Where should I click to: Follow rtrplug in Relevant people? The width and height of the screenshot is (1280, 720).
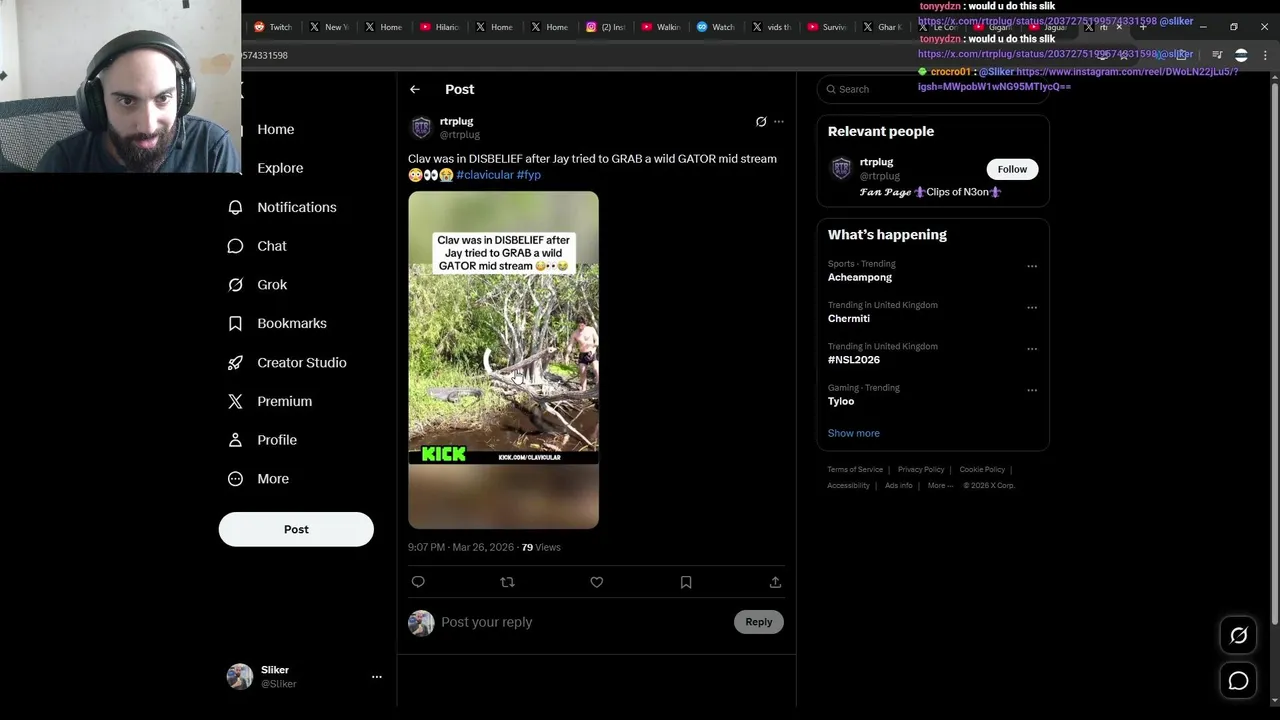point(1012,169)
